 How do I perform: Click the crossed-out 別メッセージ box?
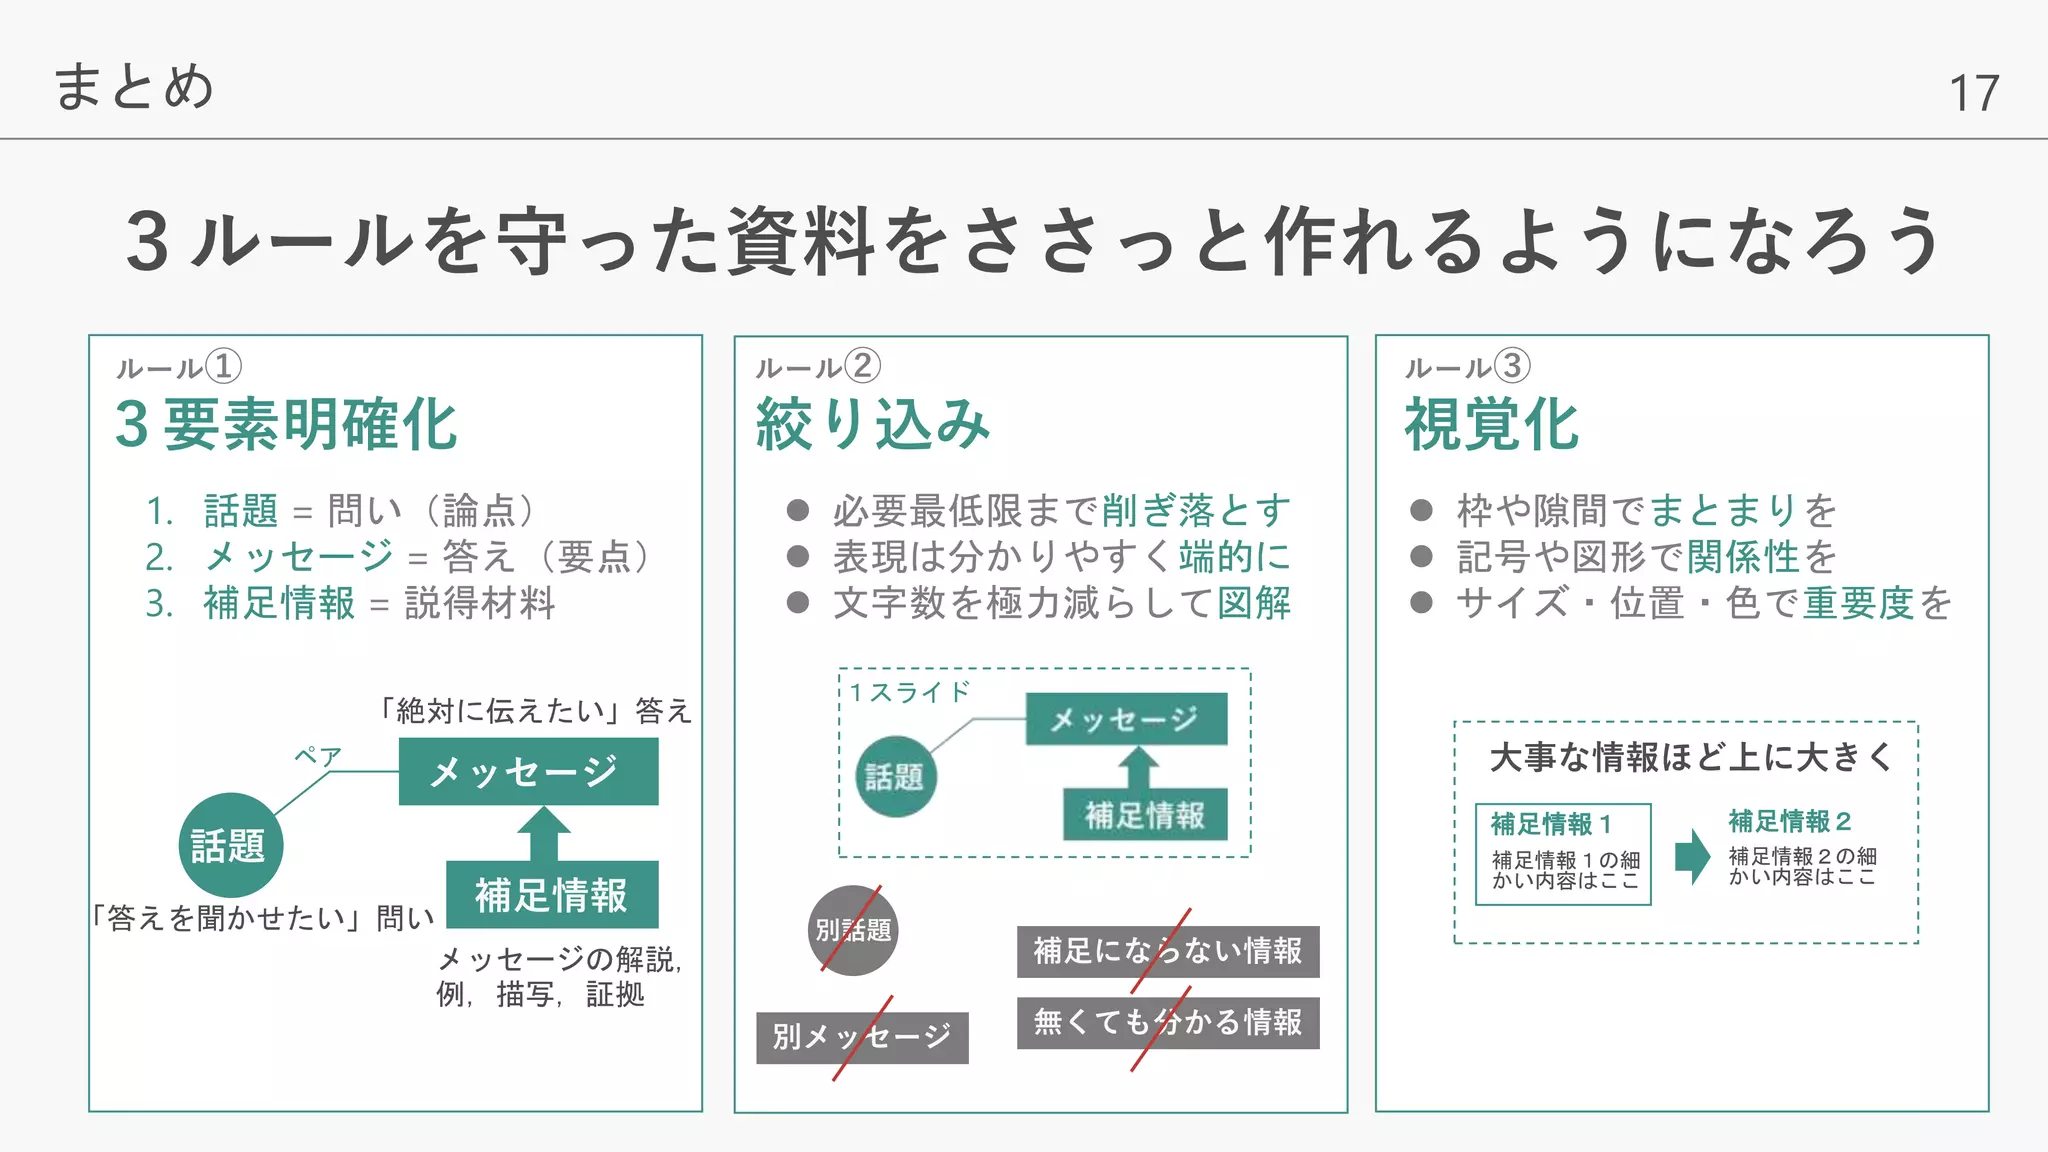(x=862, y=1037)
